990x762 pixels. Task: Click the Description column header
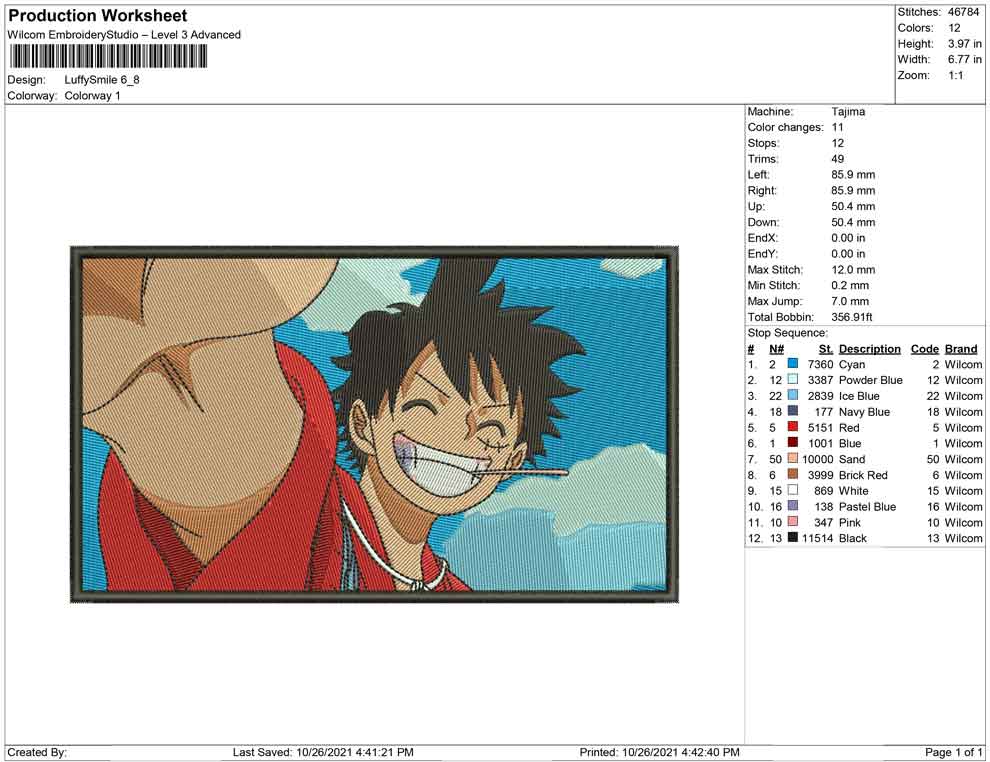click(869, 349)
